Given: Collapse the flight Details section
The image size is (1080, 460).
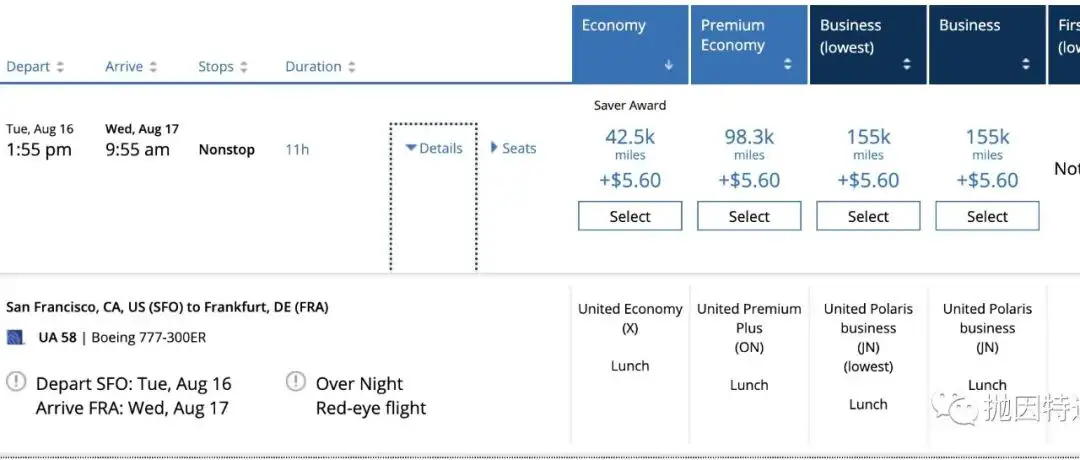Looking at the screenshot, I should 434,149.
